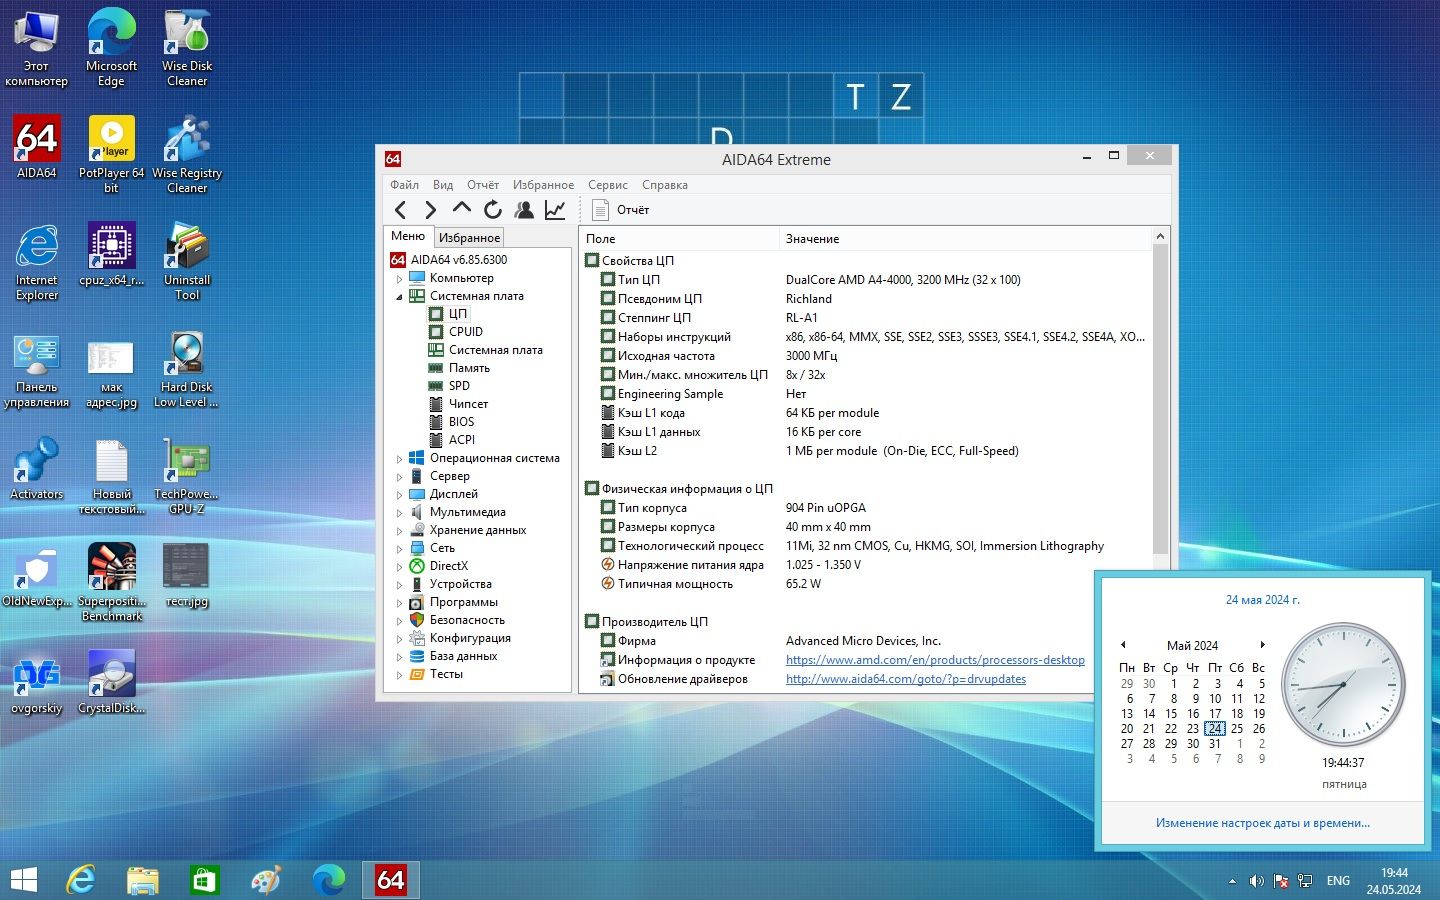Select day 31 in the May calendar
This screenshot has width=1440, height=900.
[x=1215, y=744]
